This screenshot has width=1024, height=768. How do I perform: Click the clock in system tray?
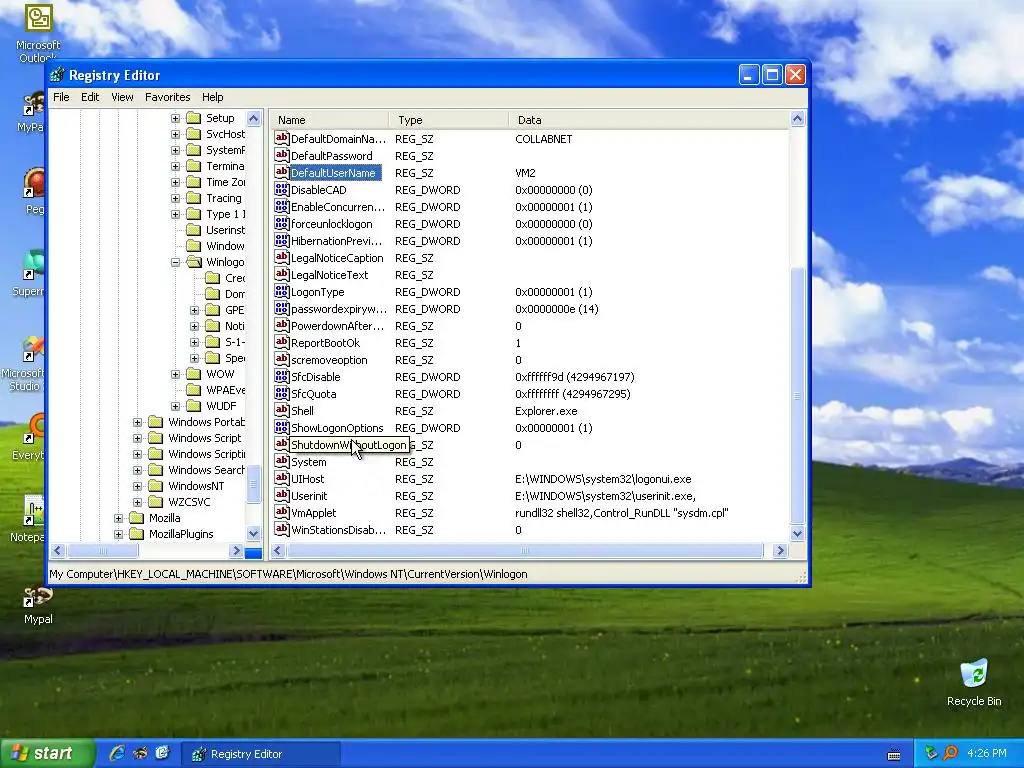[986, 753]
